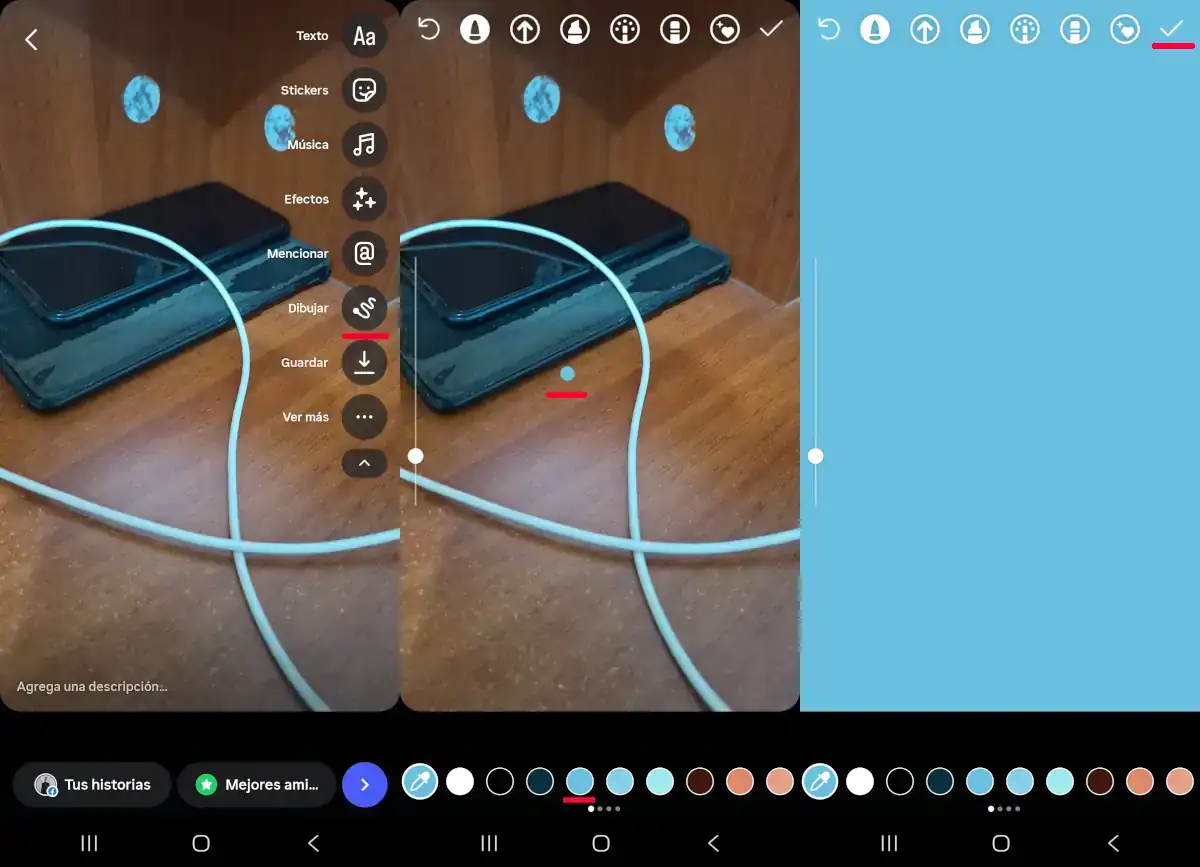Tap the Guardar download icon

tap(364, 363)
